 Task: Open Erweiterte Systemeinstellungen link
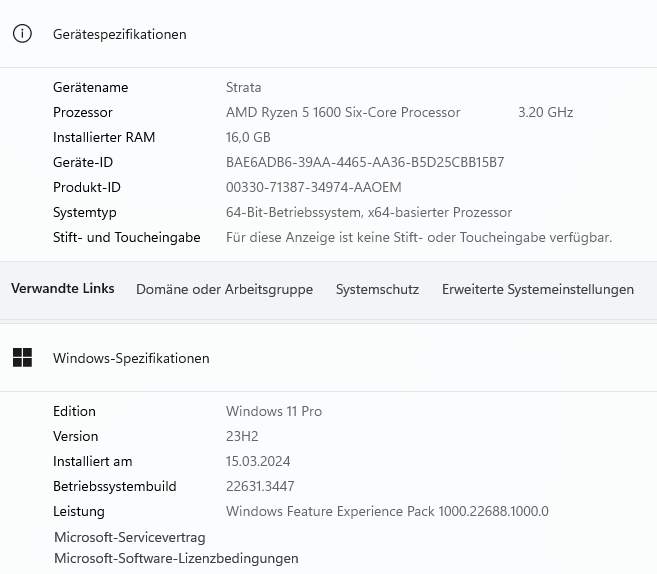538,289
